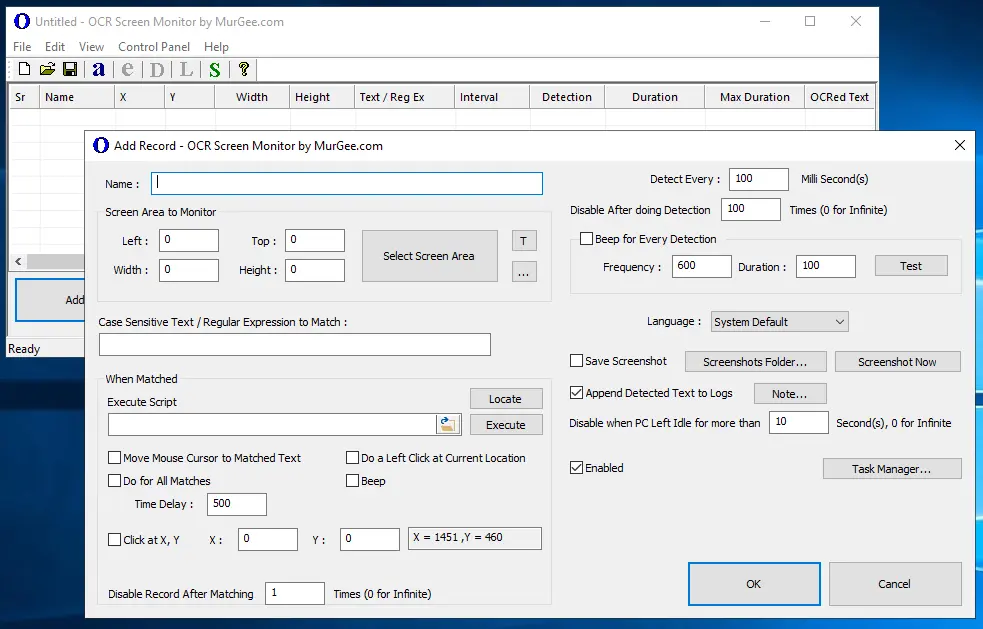Click the beep Duration field
983x629 pixels.
tap(826, 266)
